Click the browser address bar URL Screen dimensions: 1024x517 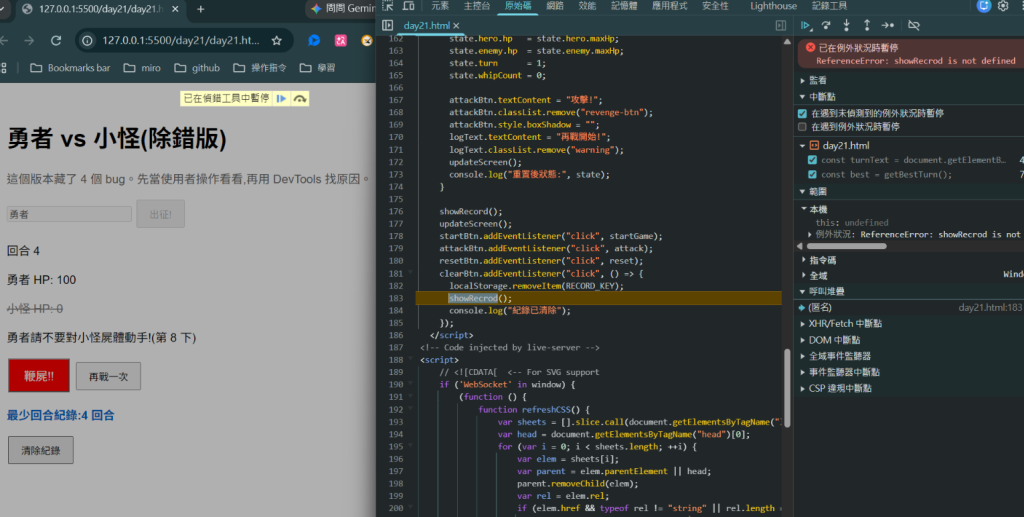(181, 40)
